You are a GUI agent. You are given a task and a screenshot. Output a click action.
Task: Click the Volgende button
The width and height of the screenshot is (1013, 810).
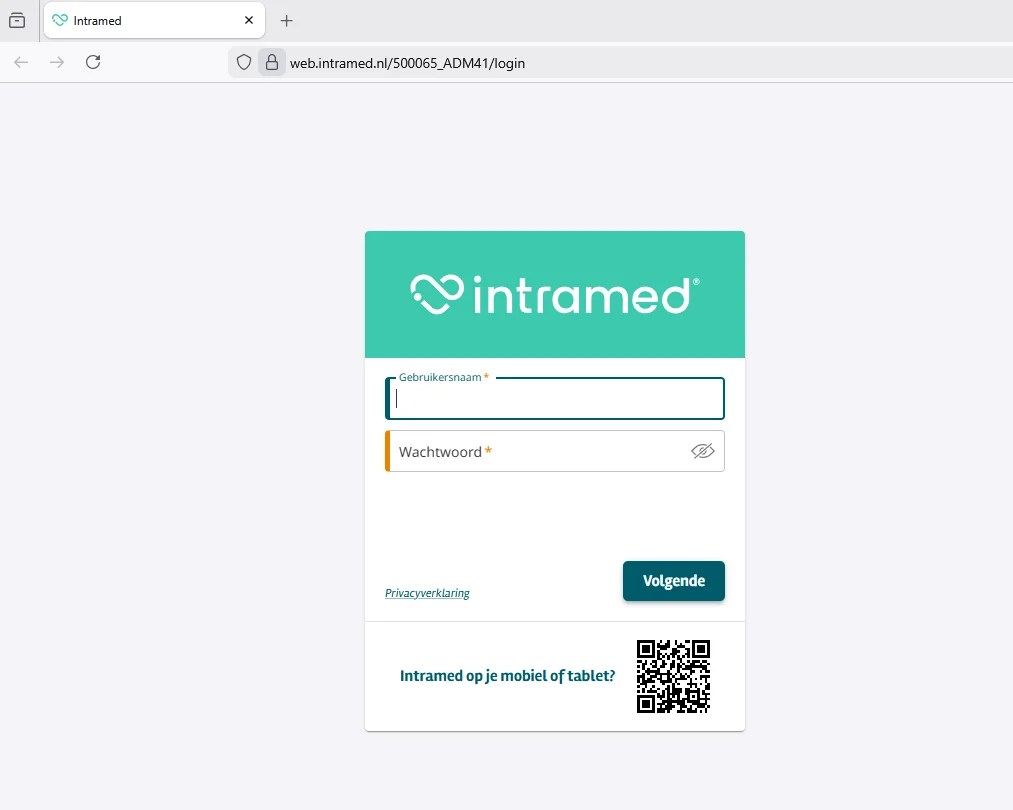[673, 581]
